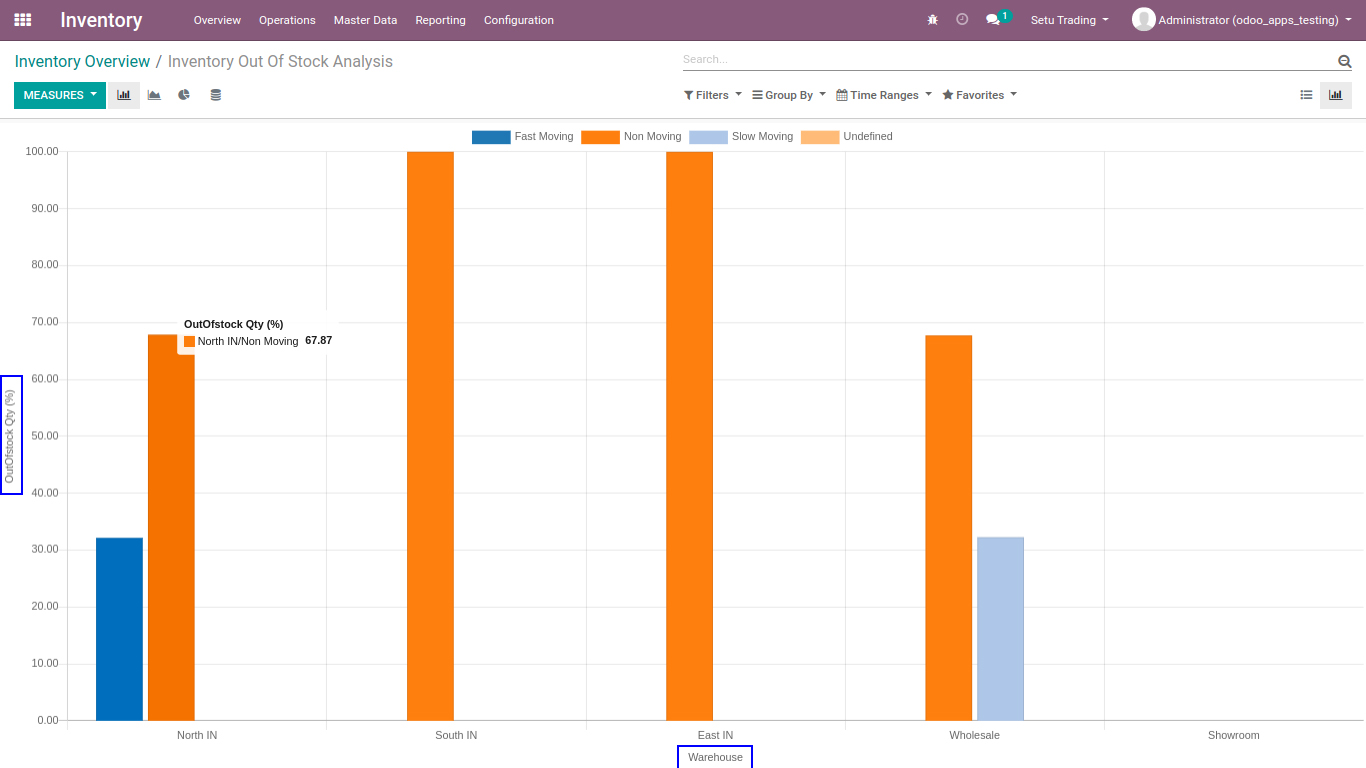The width and height of the screenshot is (1366, 768).
Task: Open the Operations menu
Action: 287,20
